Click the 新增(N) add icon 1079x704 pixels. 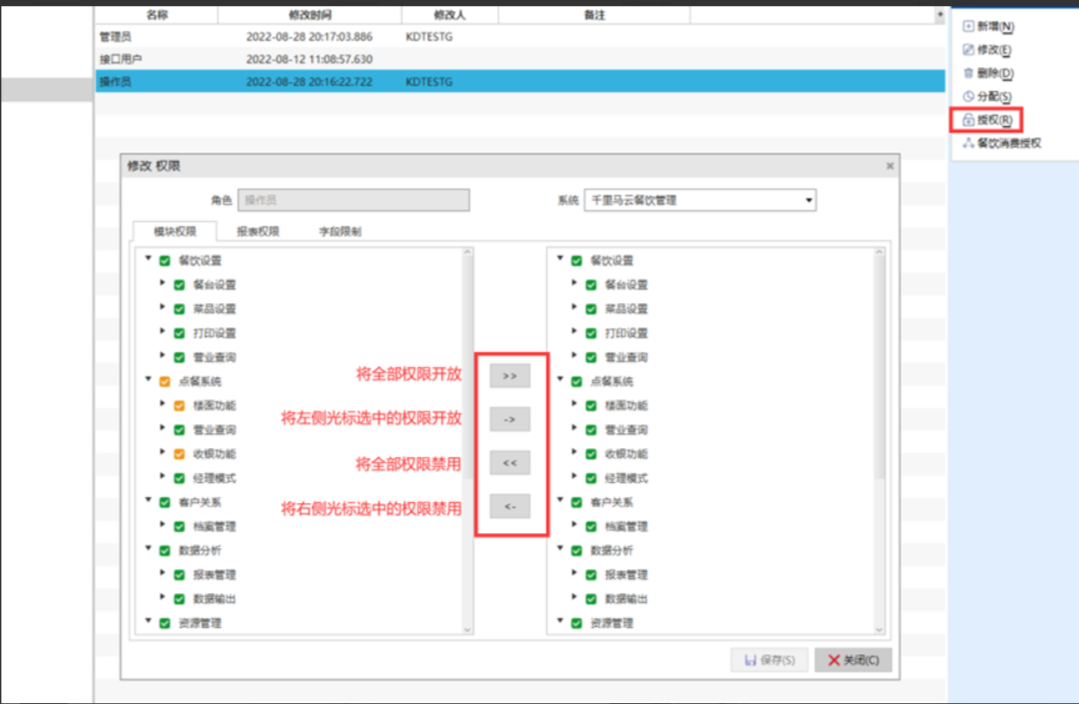[968, 26]
